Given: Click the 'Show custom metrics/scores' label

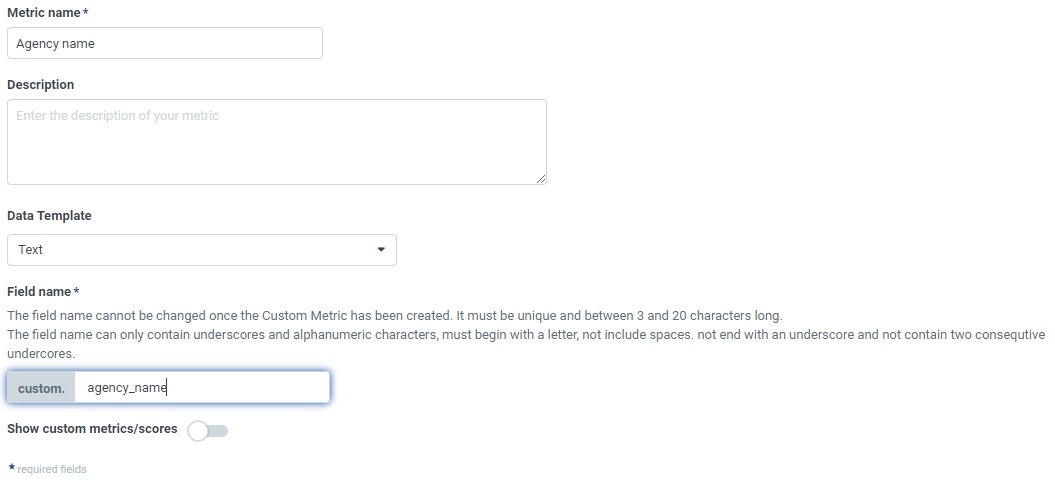Looking at the screenshot, I should point(92,429).
